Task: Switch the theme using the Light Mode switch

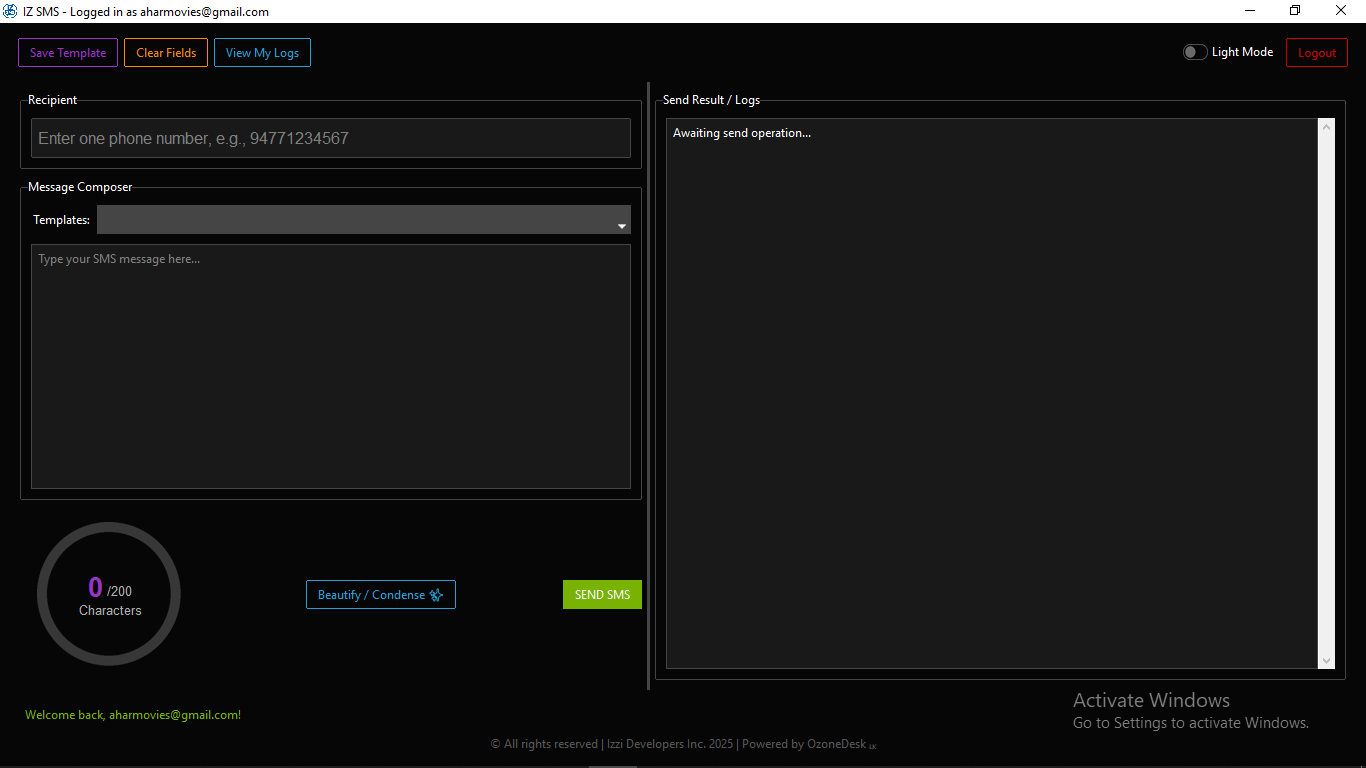Action: (x=1194, y=51)
